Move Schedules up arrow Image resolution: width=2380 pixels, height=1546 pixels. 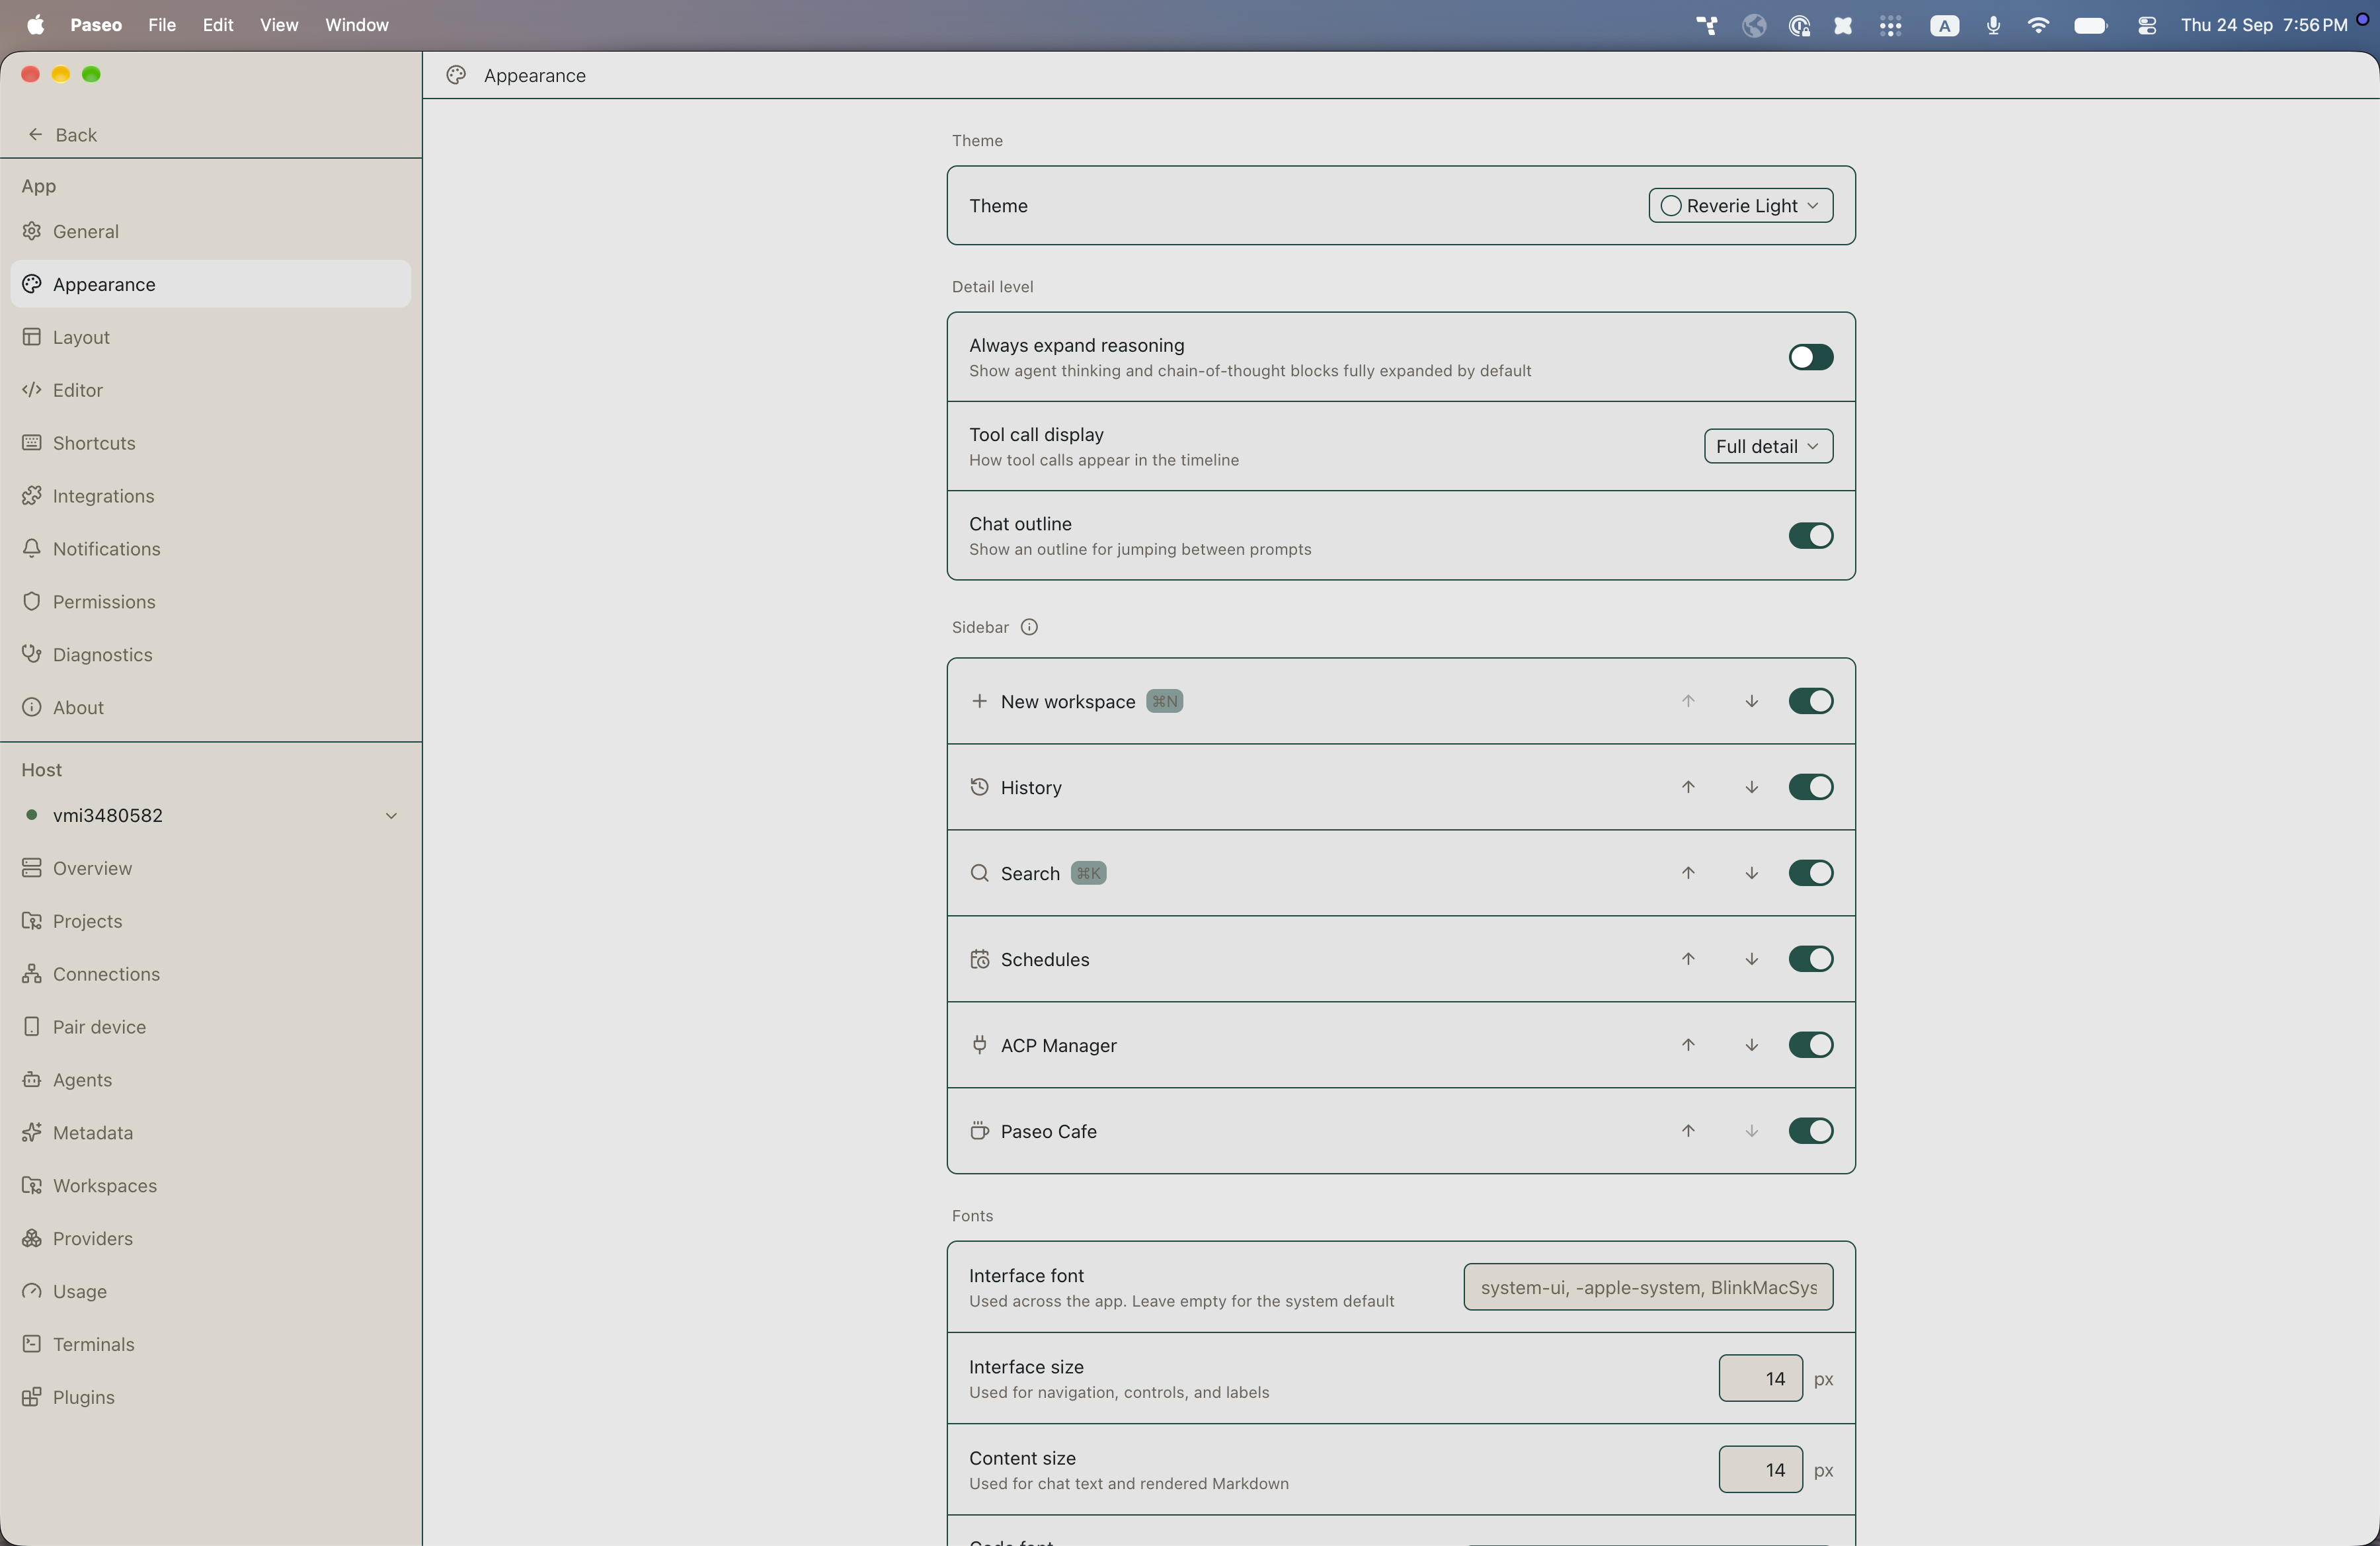click(1688, 959)
